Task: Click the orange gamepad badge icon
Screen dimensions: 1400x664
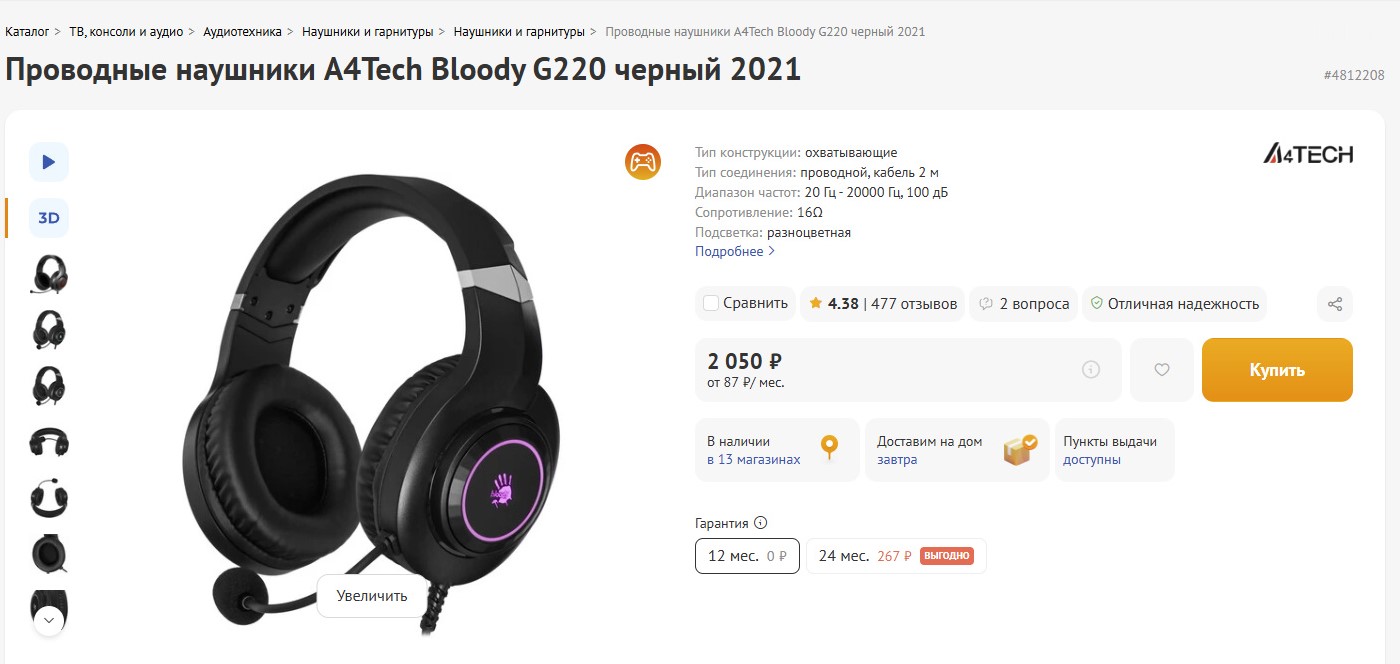Action: (642, 162)
